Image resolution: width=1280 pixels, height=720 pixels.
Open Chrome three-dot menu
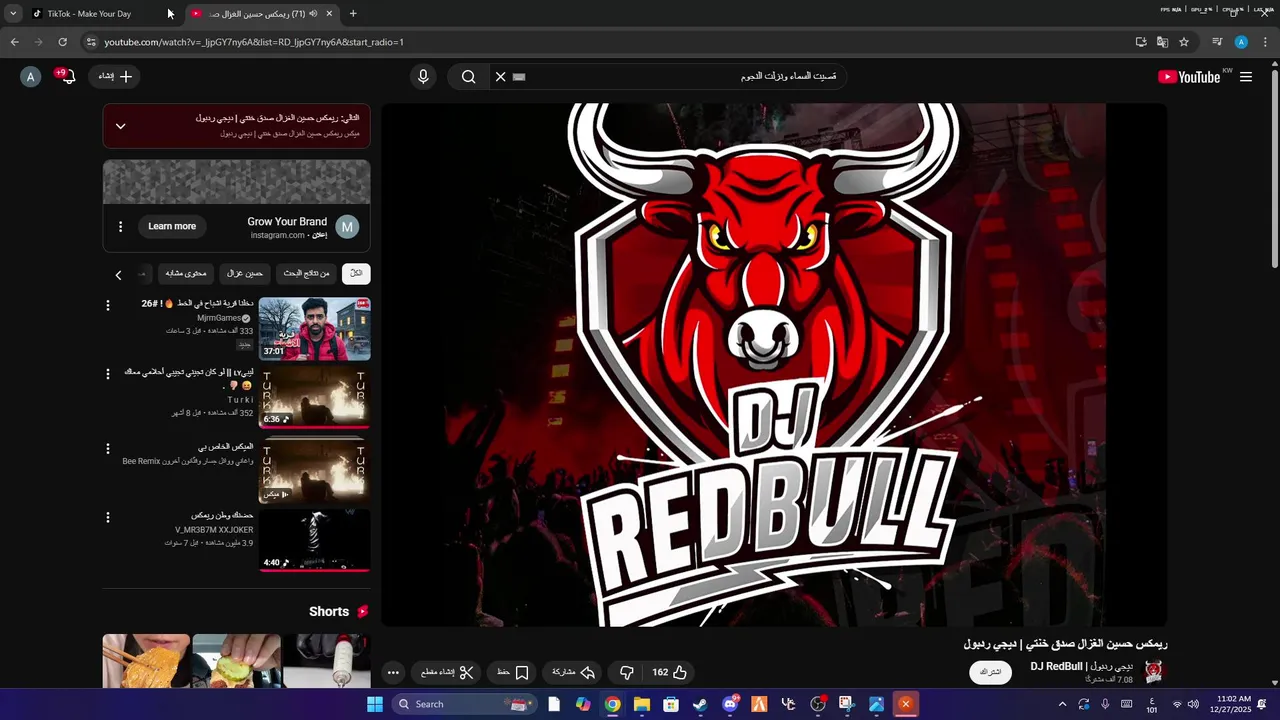(x=1266, y=42)
